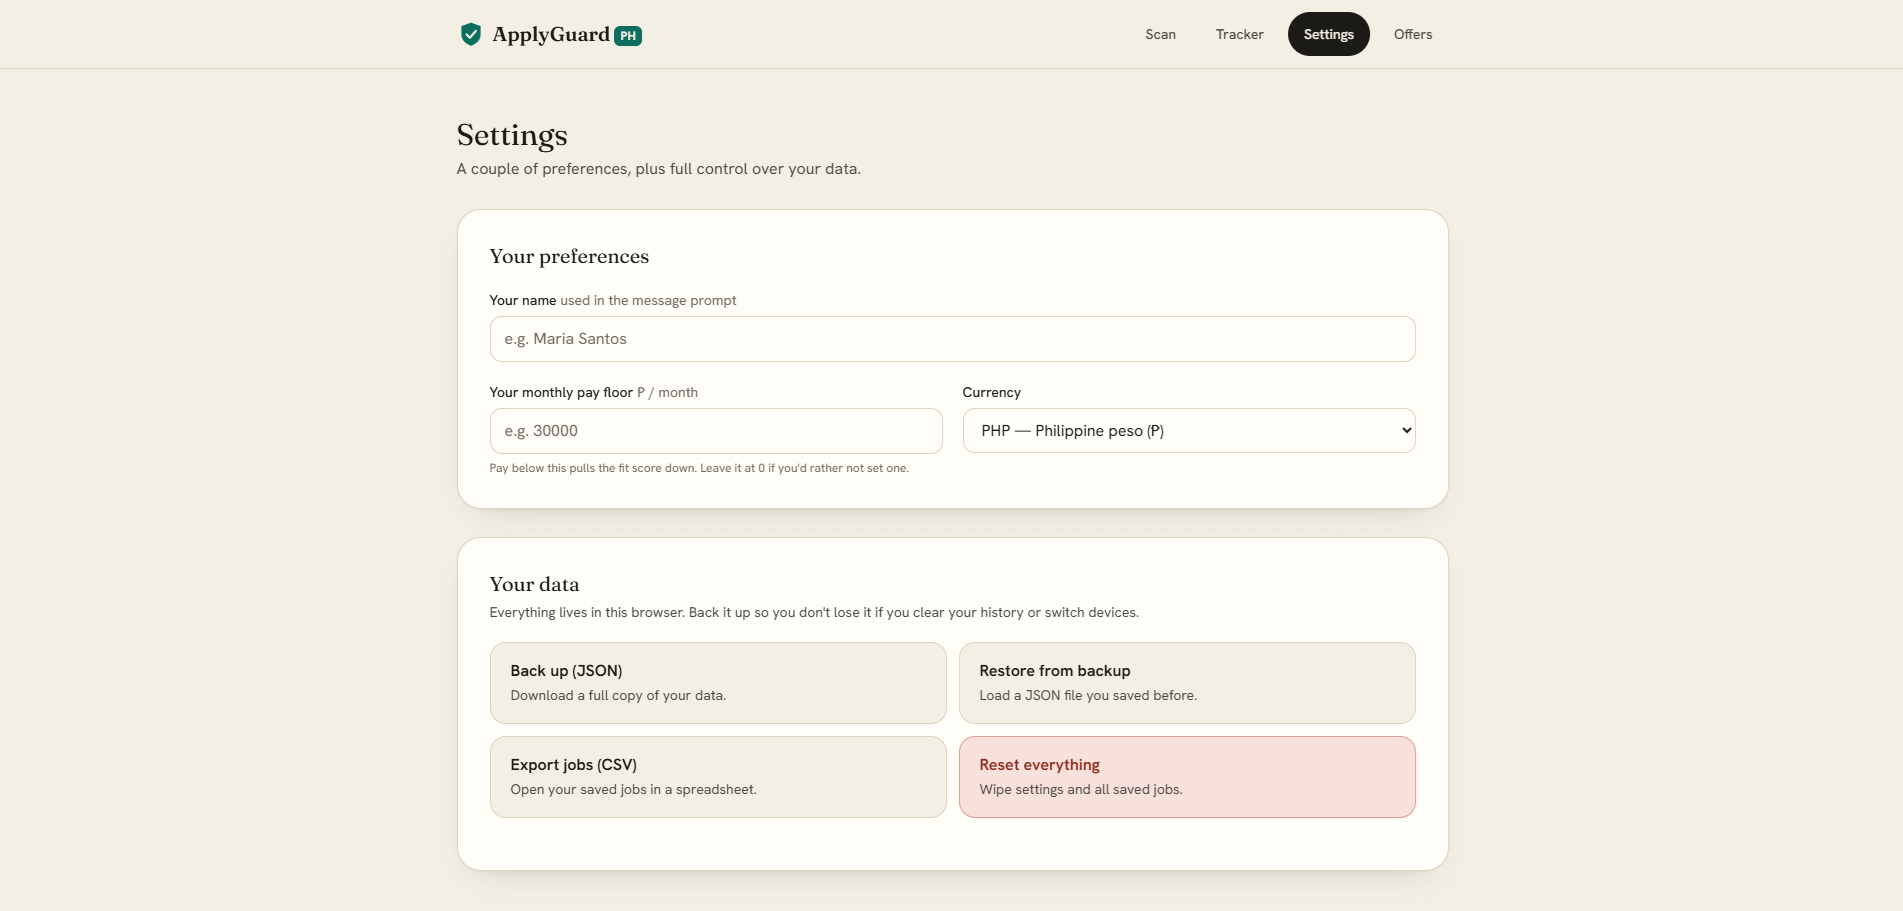
Task: Select the Settings tab
Action: 1328,34
